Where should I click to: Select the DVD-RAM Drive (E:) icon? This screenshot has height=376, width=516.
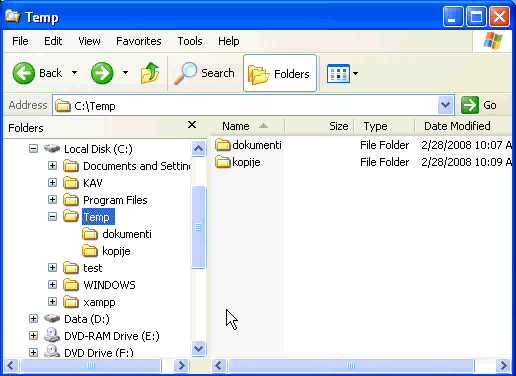pyautogui.click(x=52, y=335)
